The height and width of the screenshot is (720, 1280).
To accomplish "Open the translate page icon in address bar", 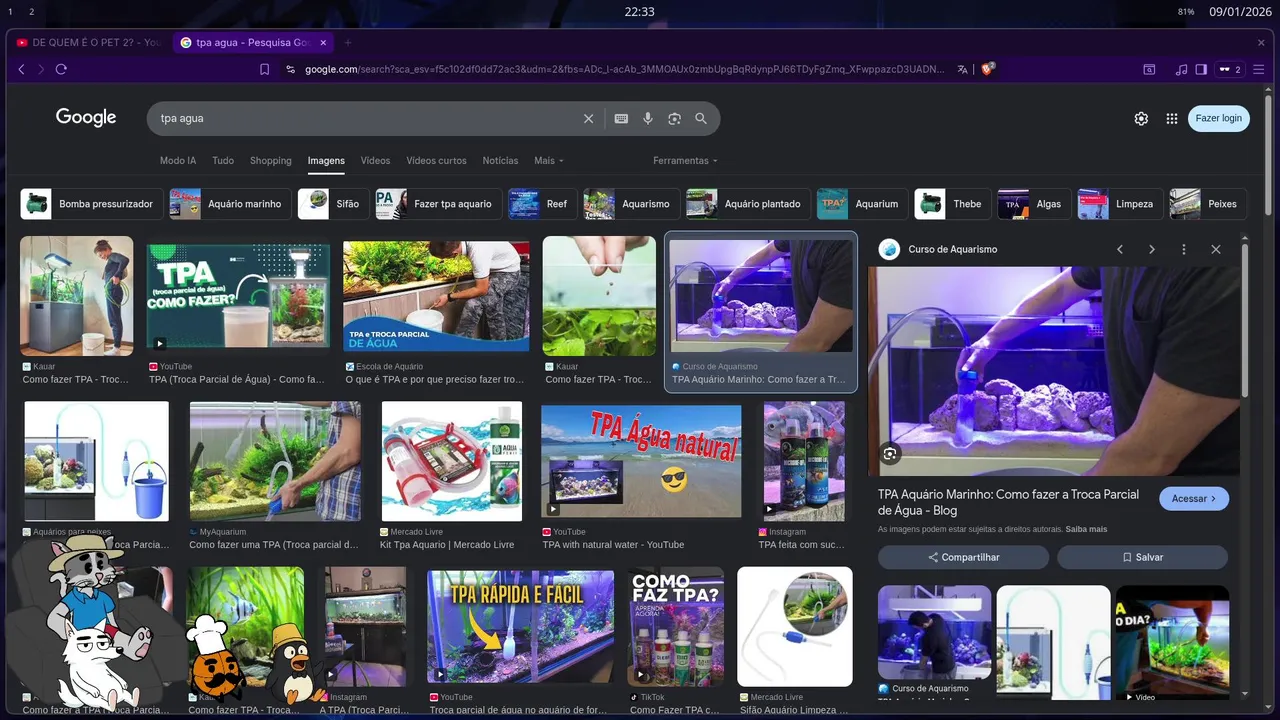I will pyautogui.click(x=962, y=69).
